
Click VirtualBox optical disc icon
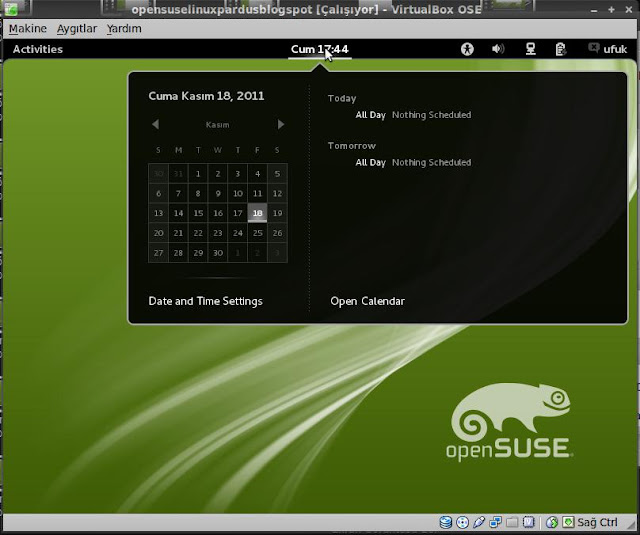pos(462,522)
